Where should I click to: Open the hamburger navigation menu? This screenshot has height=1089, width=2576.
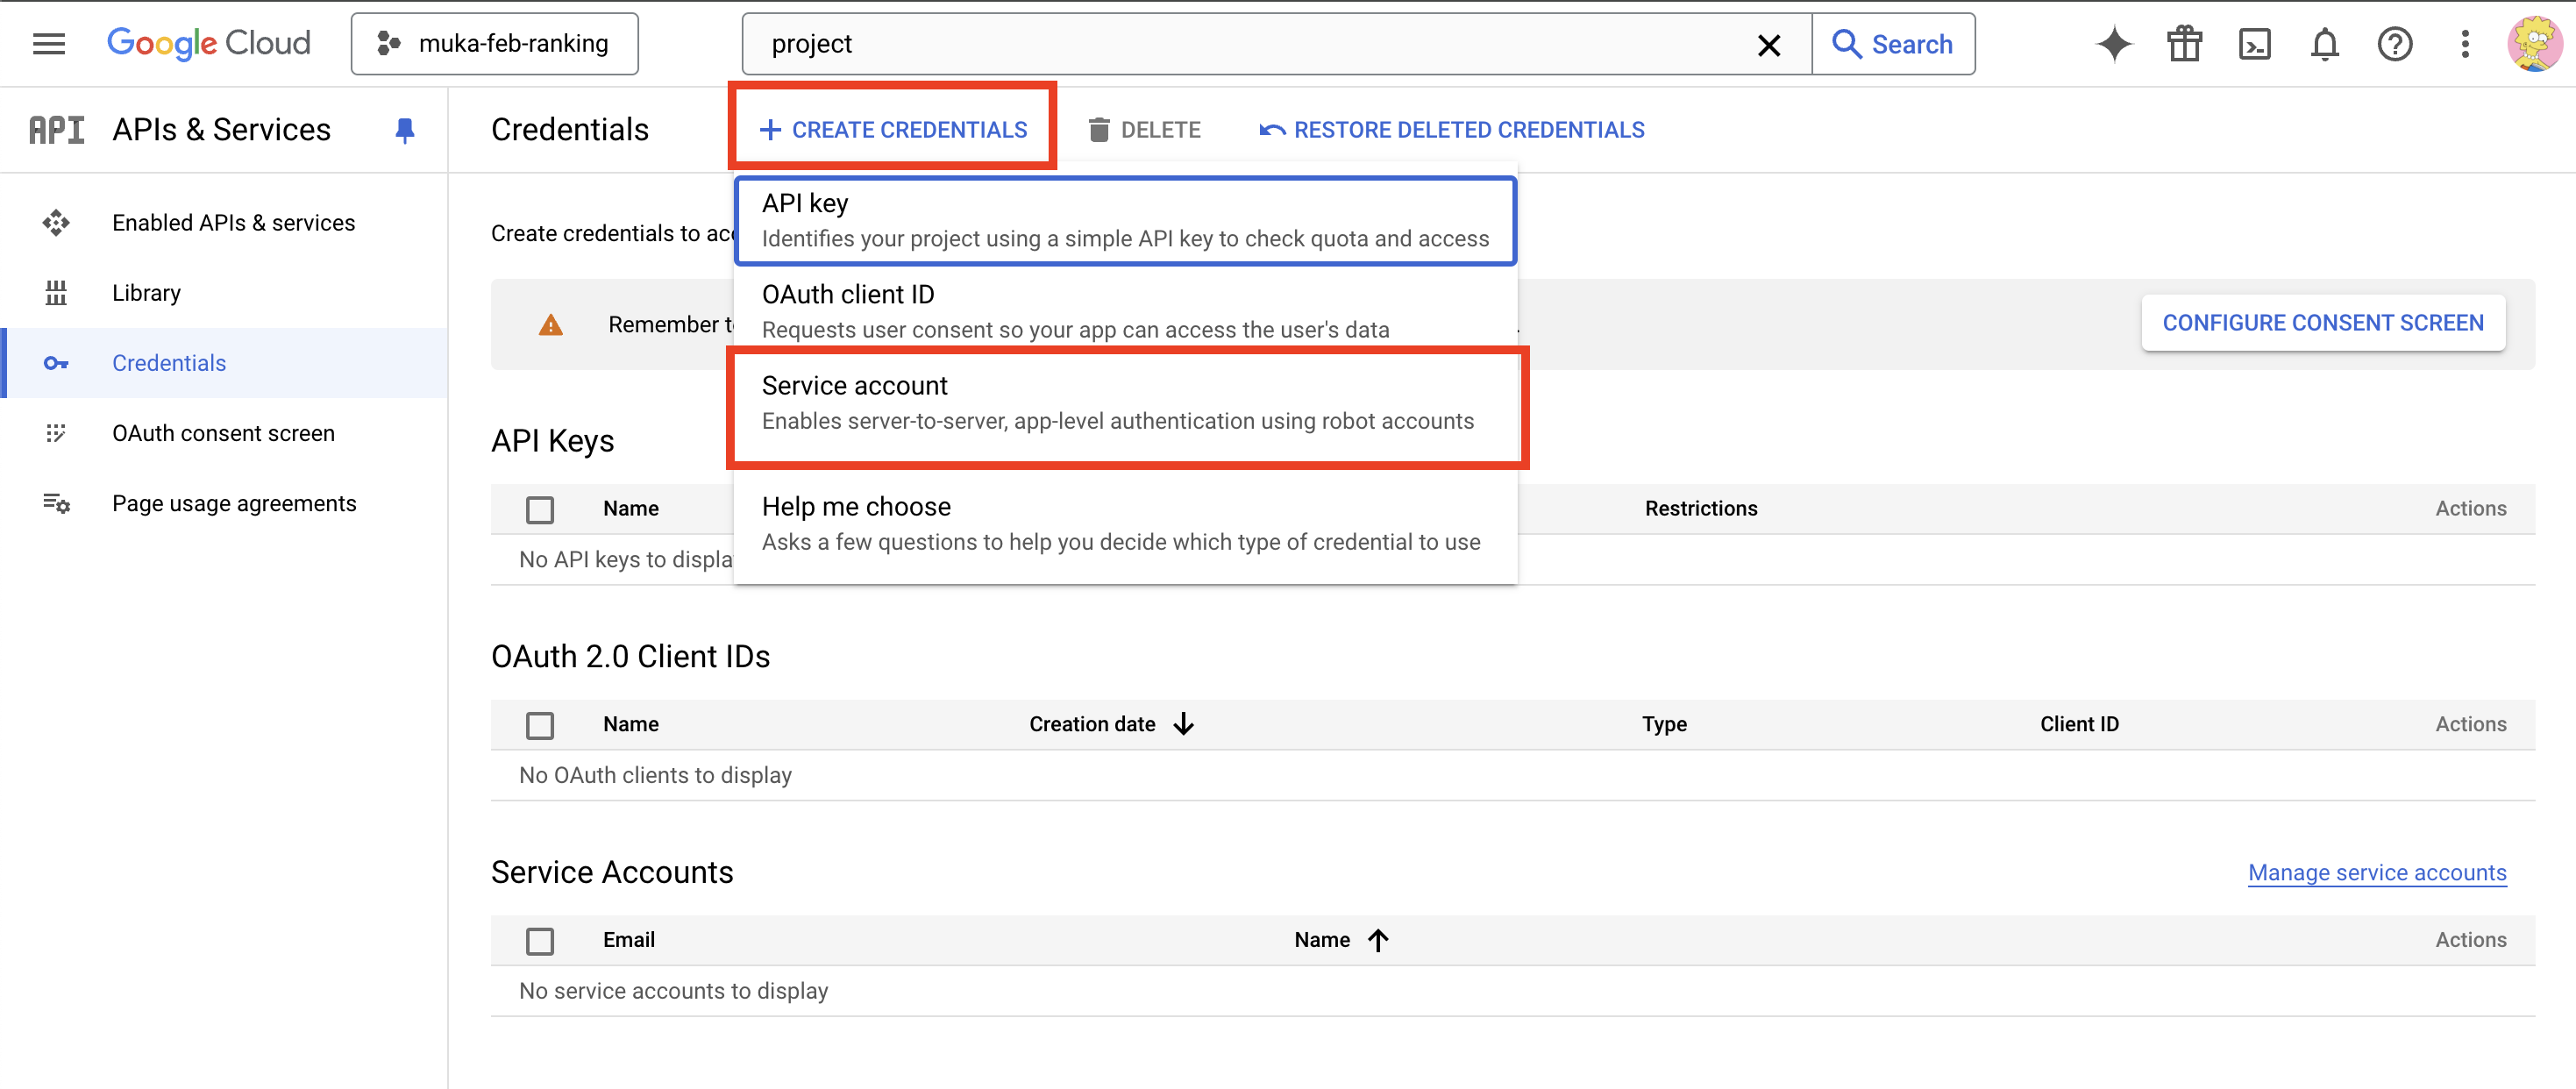[48, 44]
